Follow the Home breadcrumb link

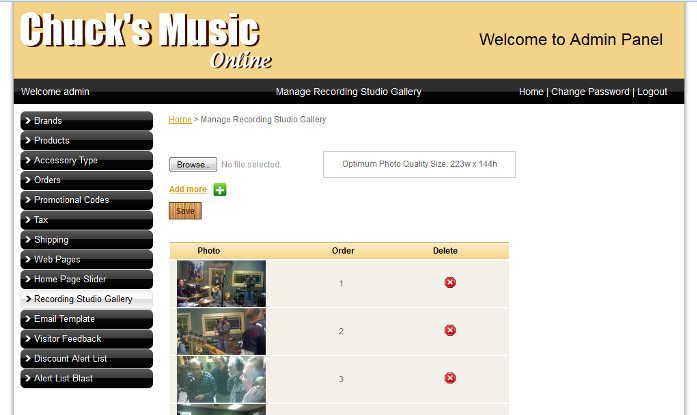180,119
